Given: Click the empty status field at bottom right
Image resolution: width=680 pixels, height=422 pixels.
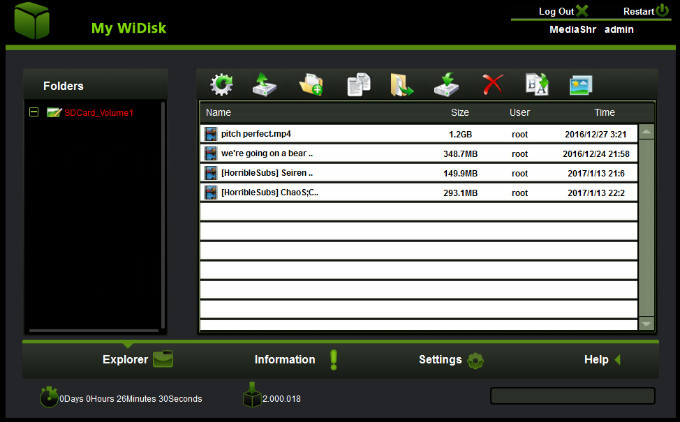Looking at the screenshot, I should pyautogui.click(x=572, y=396).
